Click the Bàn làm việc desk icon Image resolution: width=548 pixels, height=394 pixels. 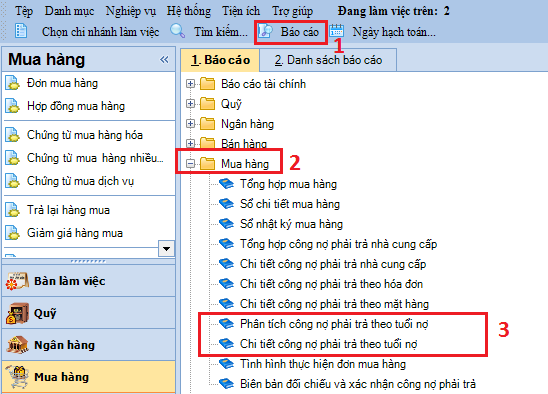[17, 281]
